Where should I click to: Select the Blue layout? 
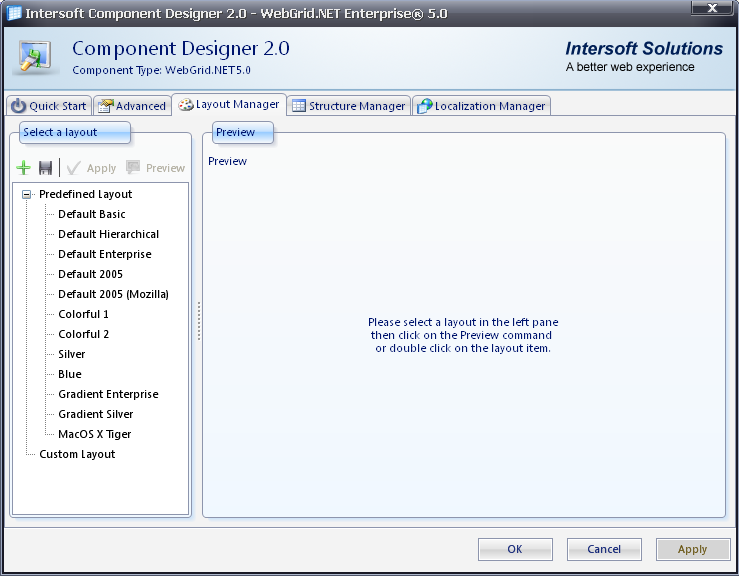coord(70,374)
